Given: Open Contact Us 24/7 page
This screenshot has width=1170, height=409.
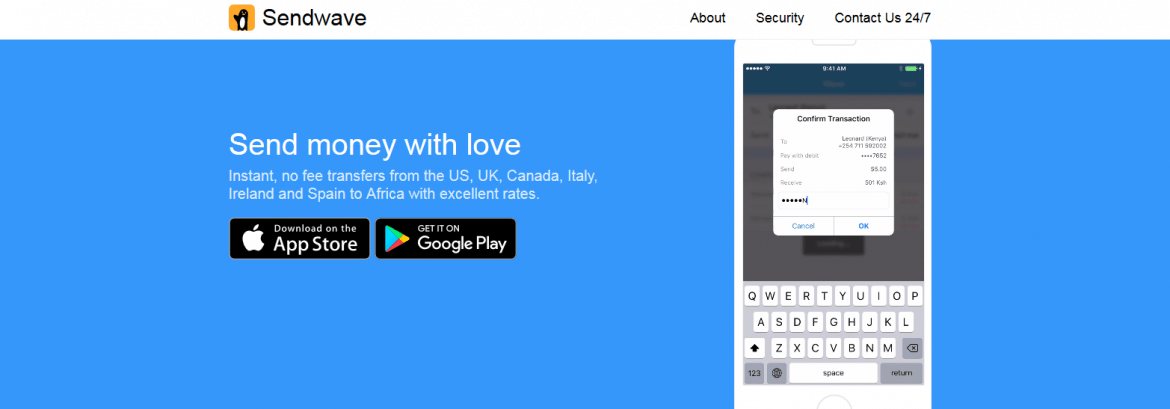Looking at the screenshot, I should pos(883,18).
